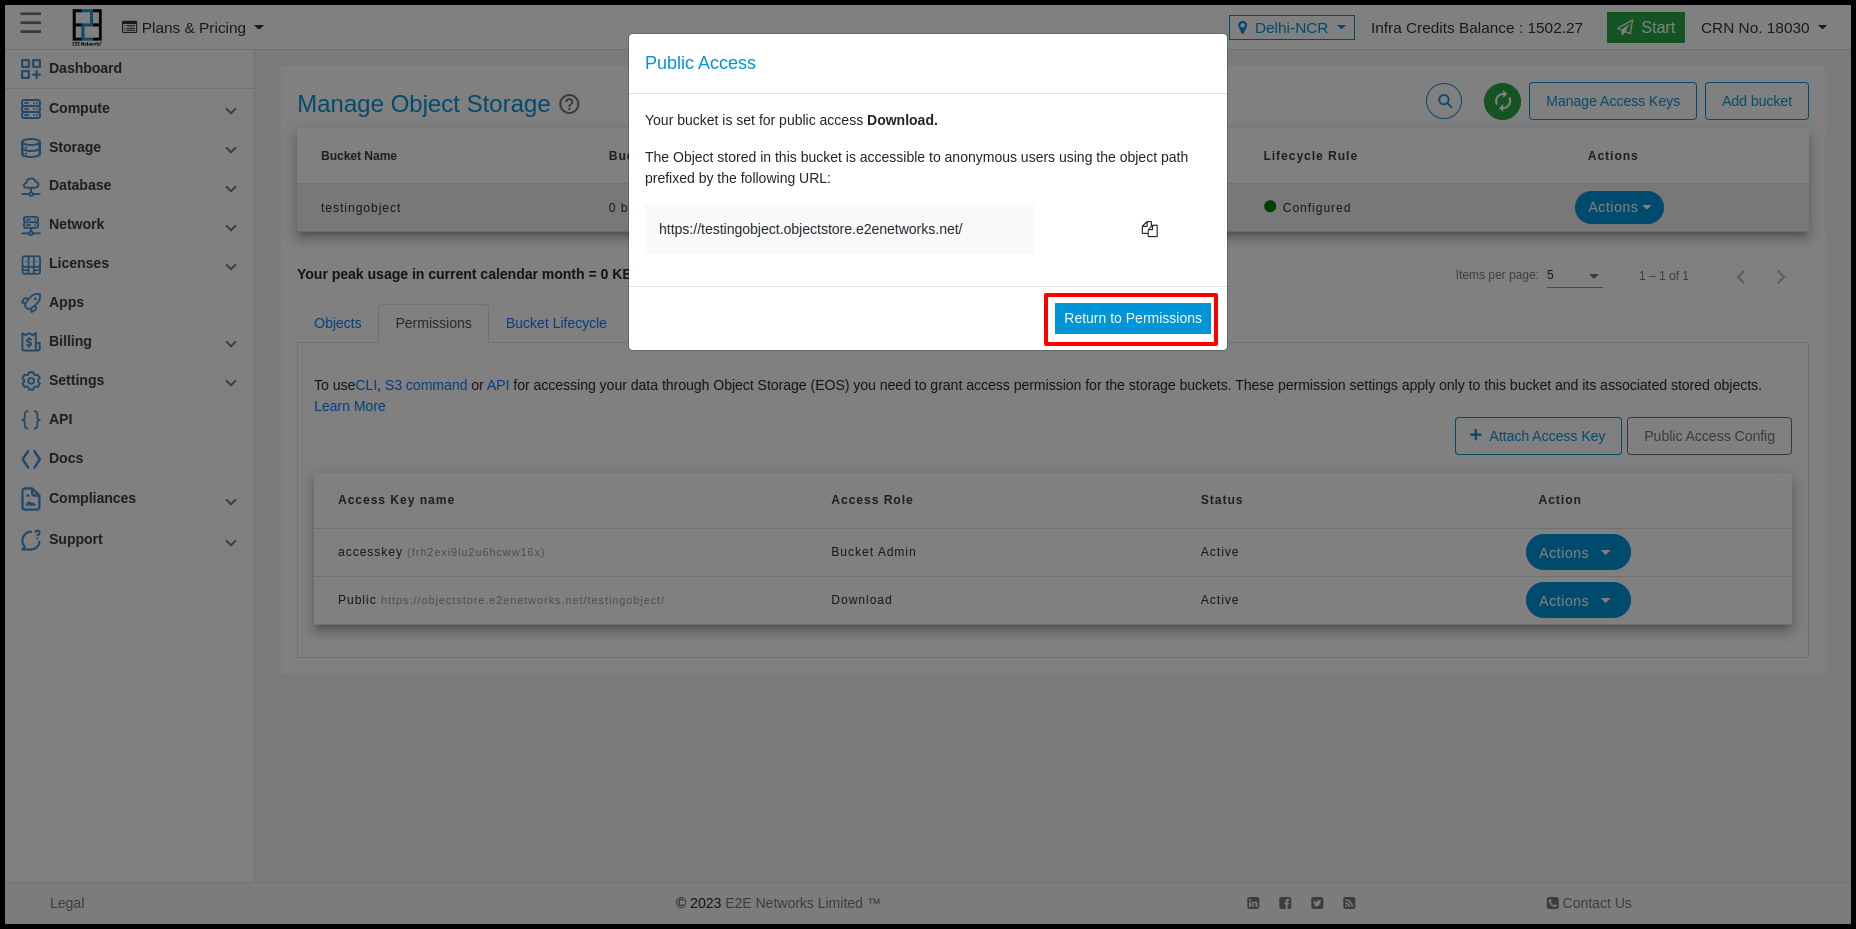The height and width of the screenshot is (929, 1856).
Task: Open the hamburger menu icon
Action: click(31, 23)
